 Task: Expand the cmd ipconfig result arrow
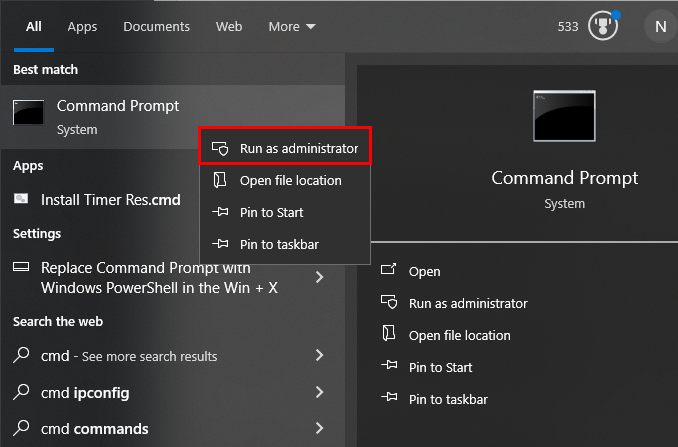tap(319, 392)
